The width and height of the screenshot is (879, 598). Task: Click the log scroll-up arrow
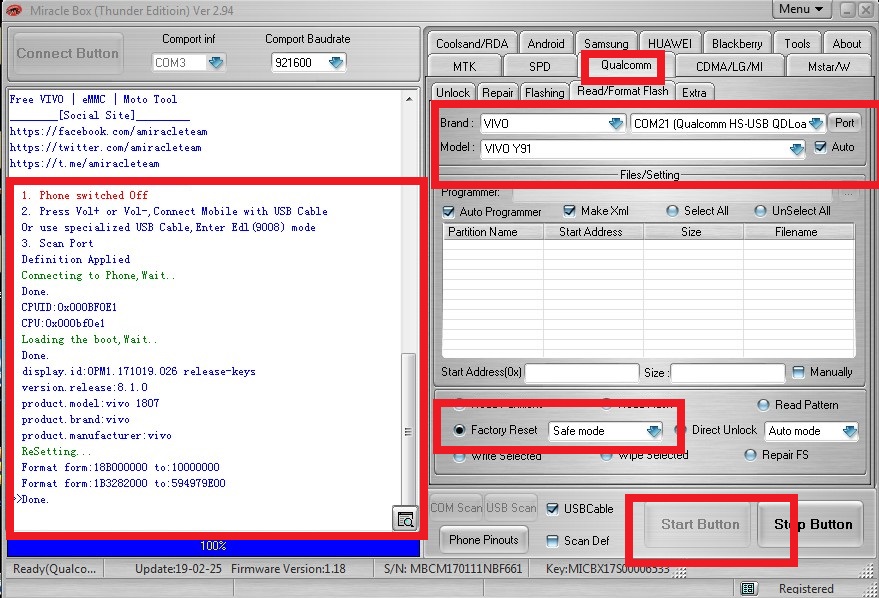click(x=409, y=99)
